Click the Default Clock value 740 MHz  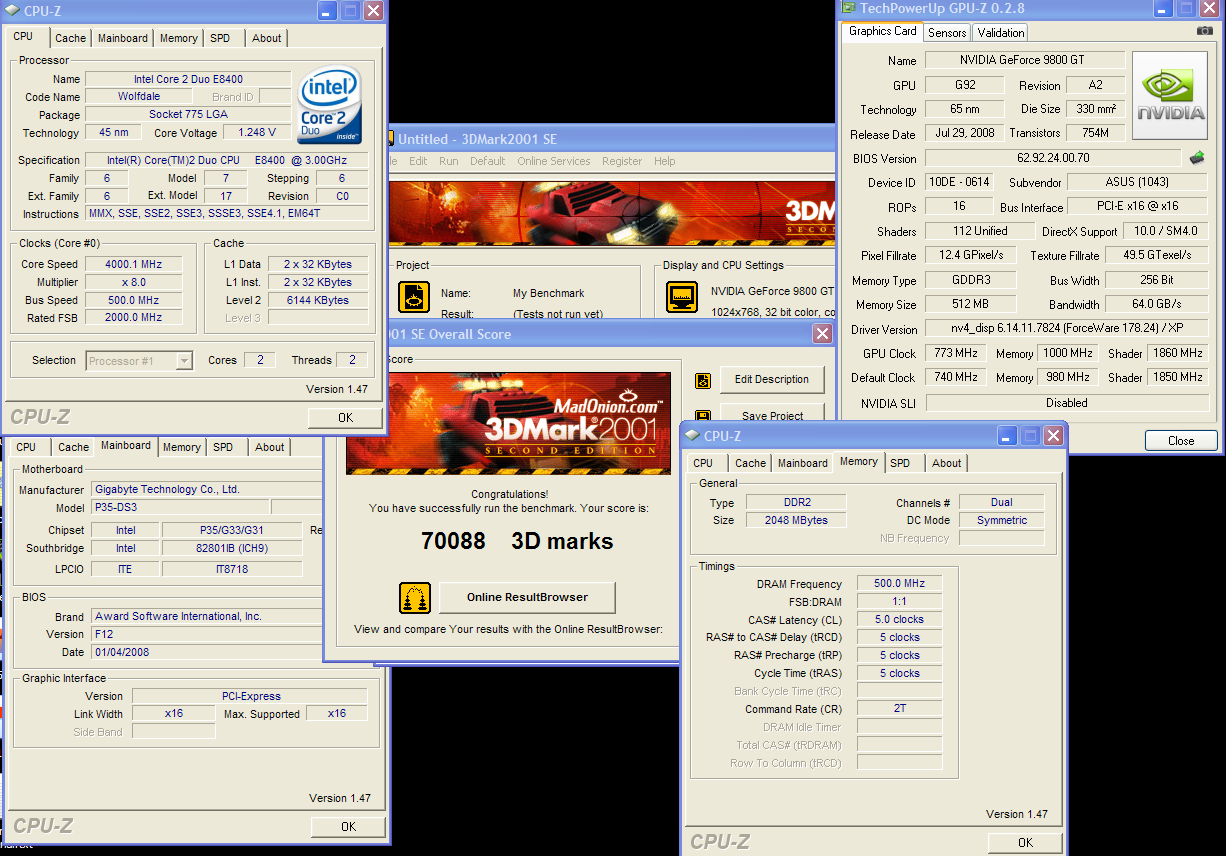click(956, 378)
